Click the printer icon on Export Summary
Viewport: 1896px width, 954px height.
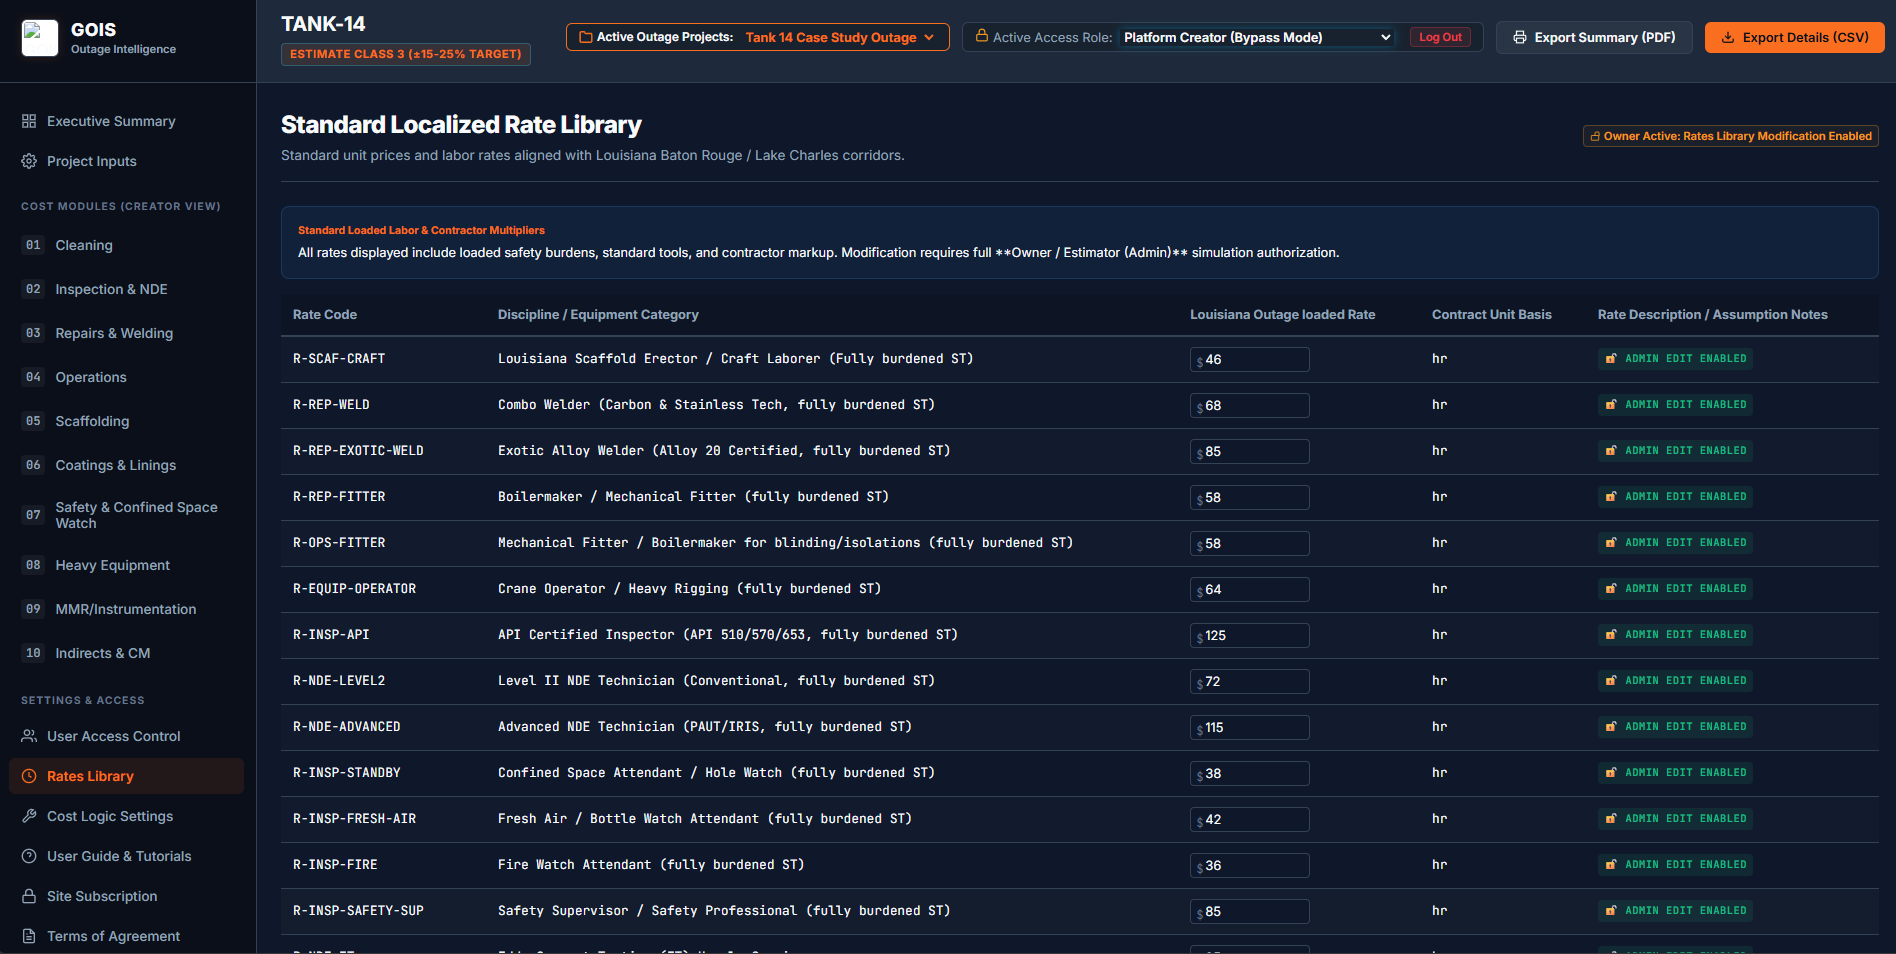[1520, 37]
